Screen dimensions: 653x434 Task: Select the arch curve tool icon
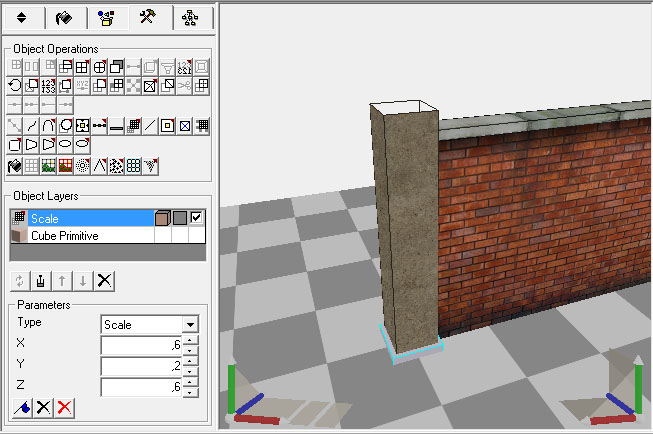point(48,126)
